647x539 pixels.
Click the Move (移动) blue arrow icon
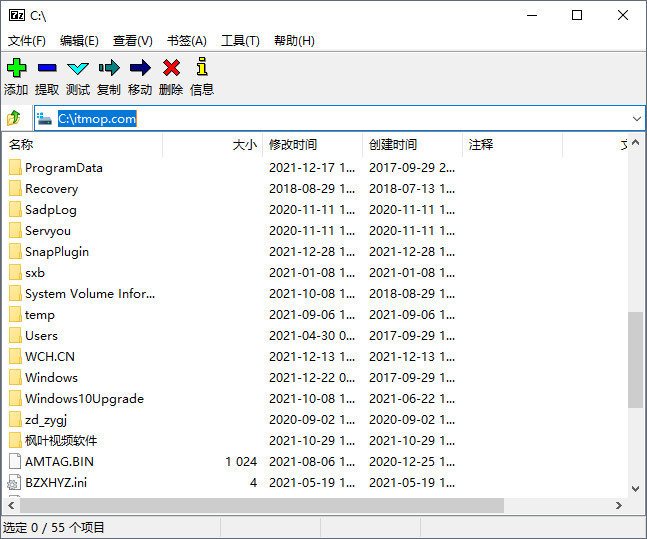(140, 68)
